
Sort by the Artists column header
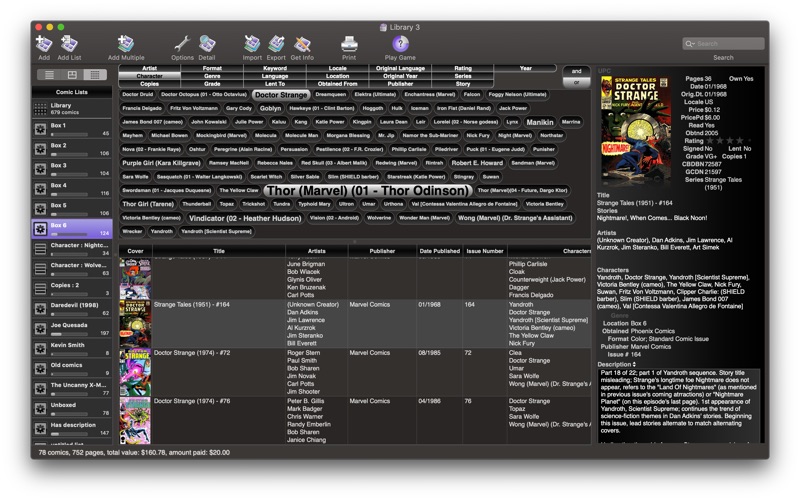coord(317,251)
